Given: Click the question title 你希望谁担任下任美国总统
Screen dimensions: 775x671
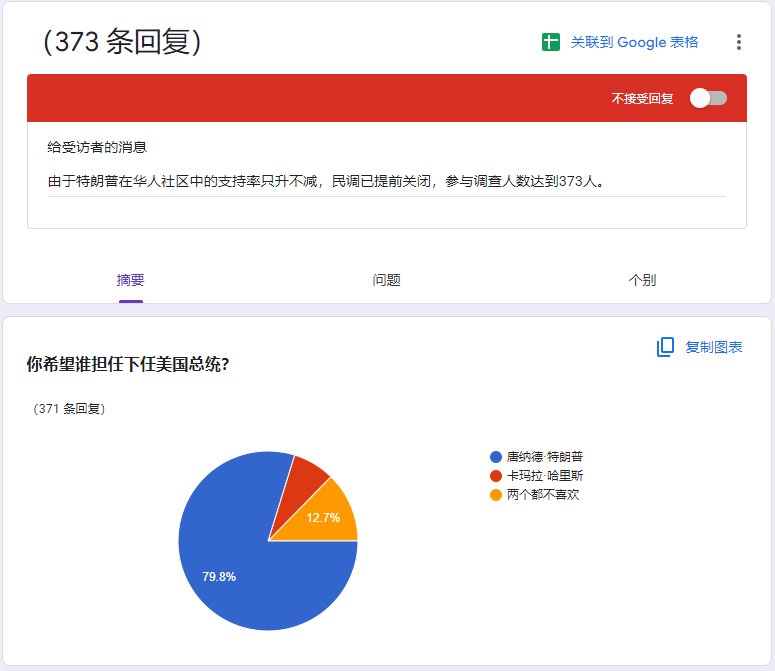Looking at the screenshot, I should point(128,364).
